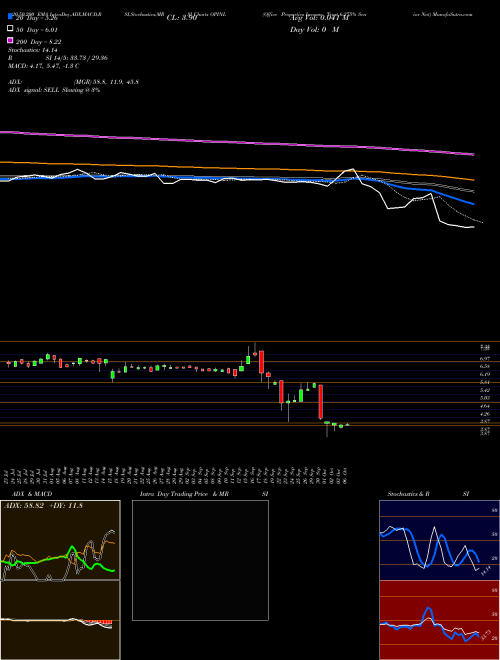Select the '50 Day - 6.01' legend text
The height and width of the screenshot is (660, 500).
[x=37, y=30]
